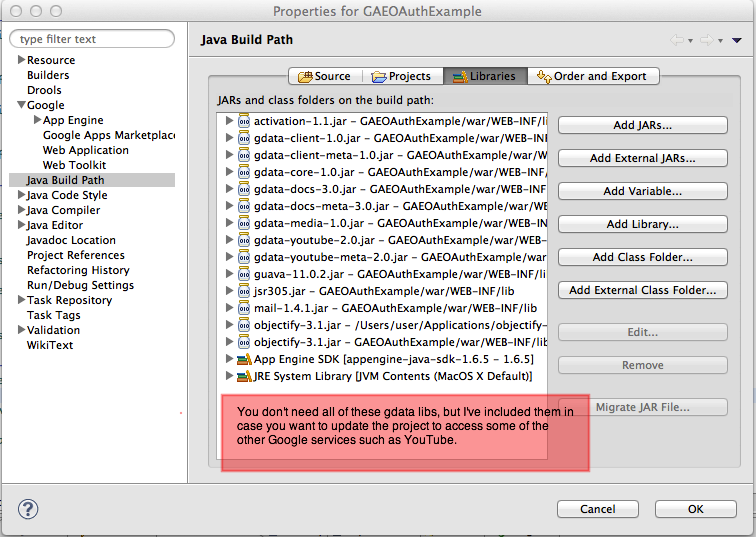
Task: Select objectify-3.1.jar in GAEOAuthExample/war/WEB-INF/lib
Action: 400,342
